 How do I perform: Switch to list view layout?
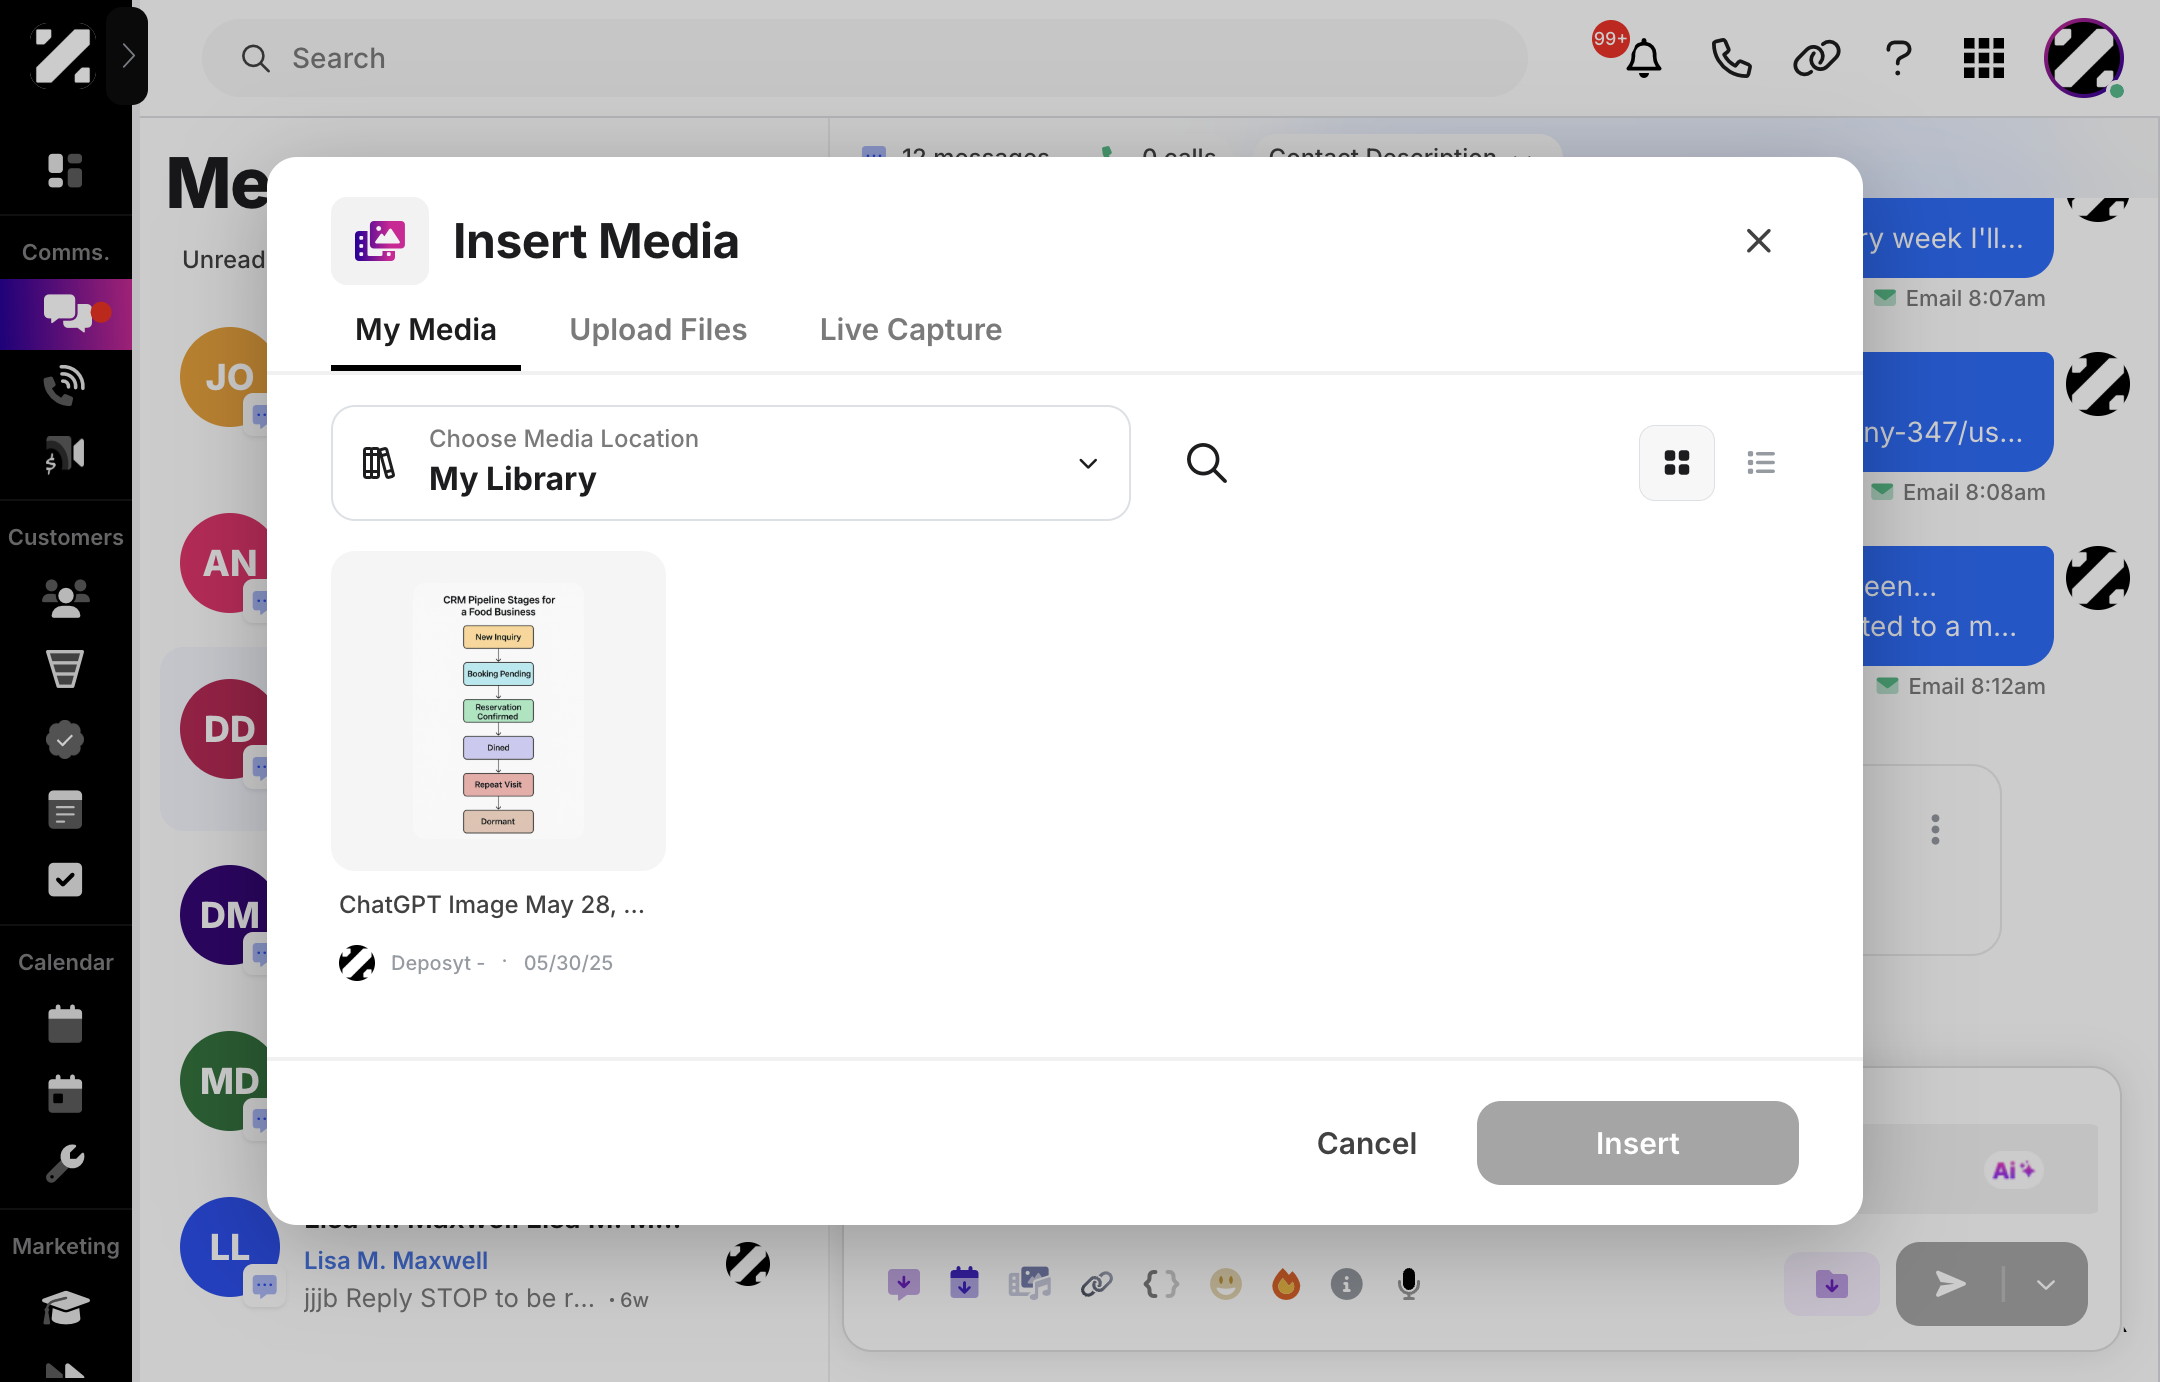1761,463
